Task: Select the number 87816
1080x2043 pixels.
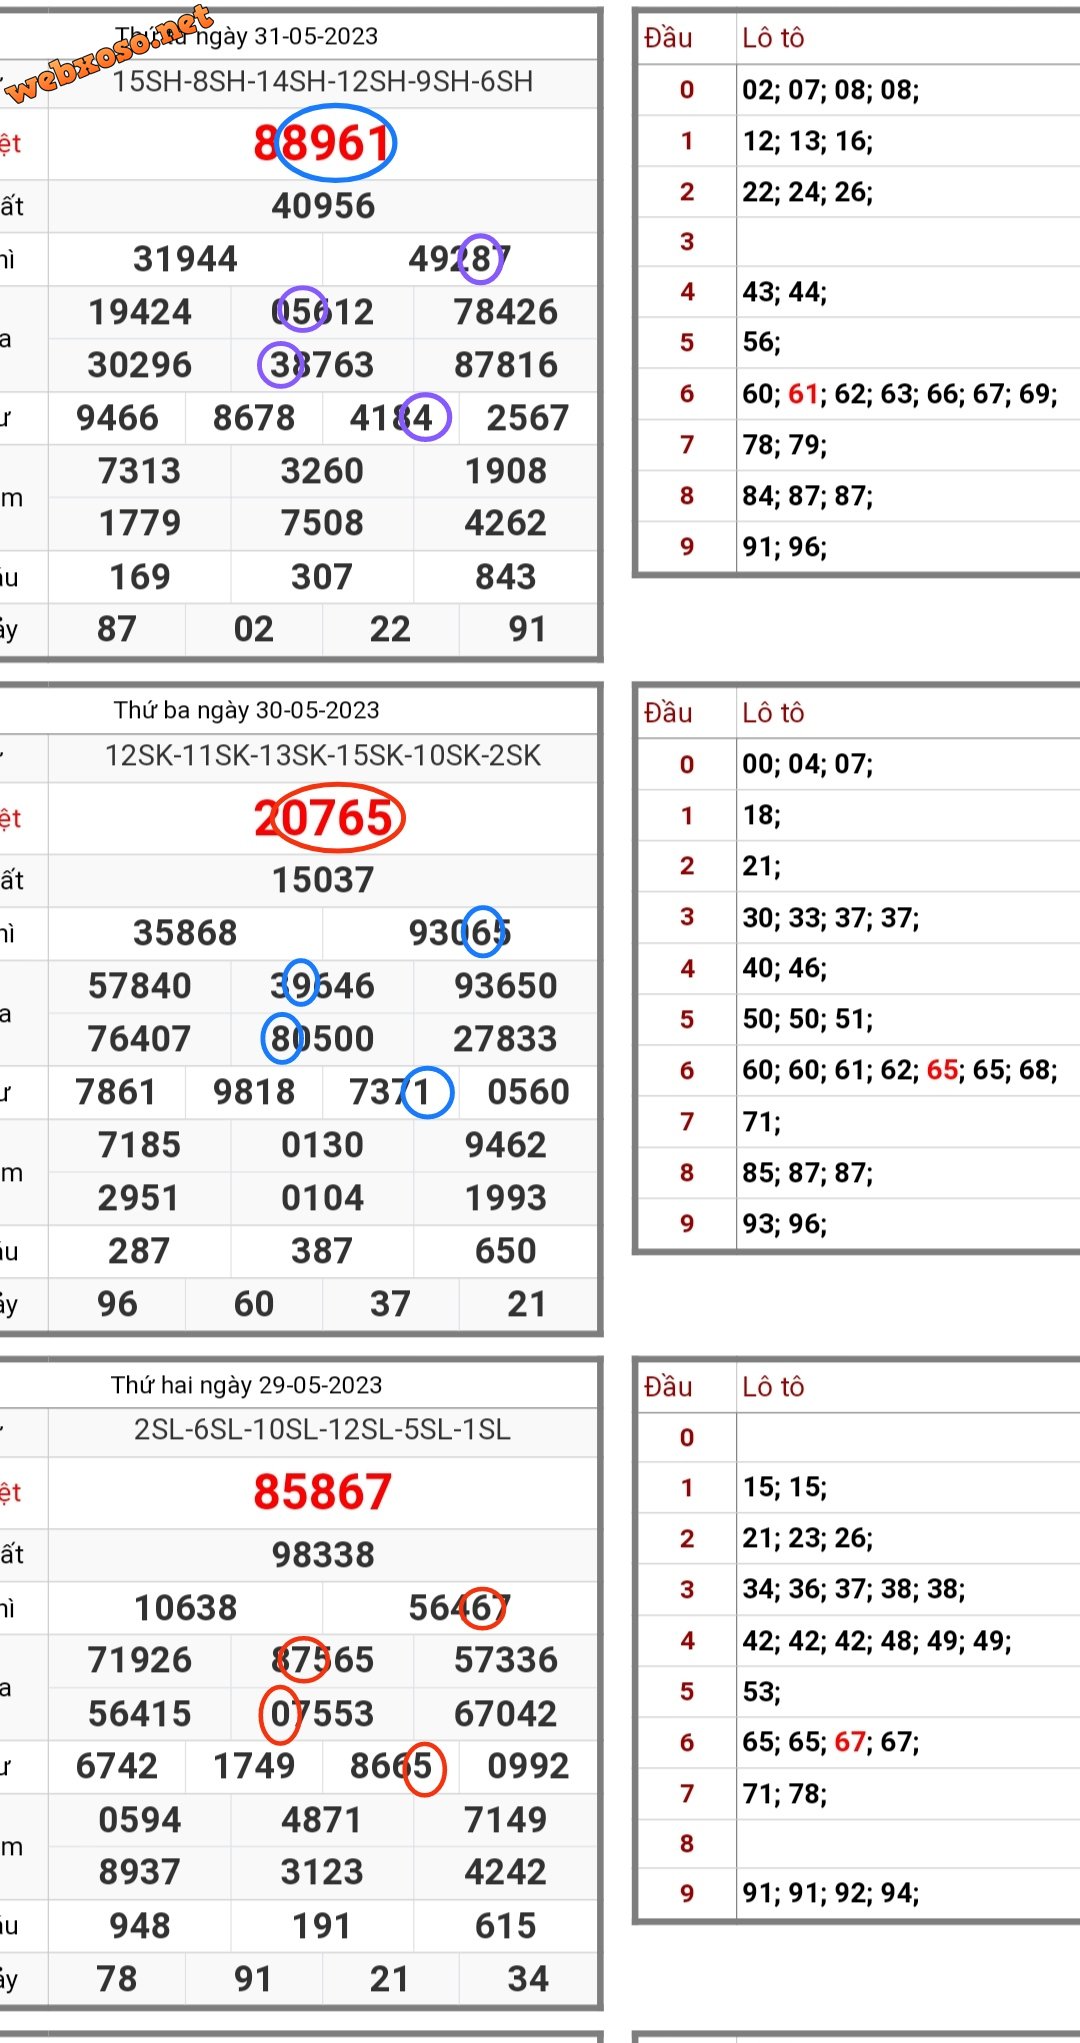Action: tap(506, 365)
